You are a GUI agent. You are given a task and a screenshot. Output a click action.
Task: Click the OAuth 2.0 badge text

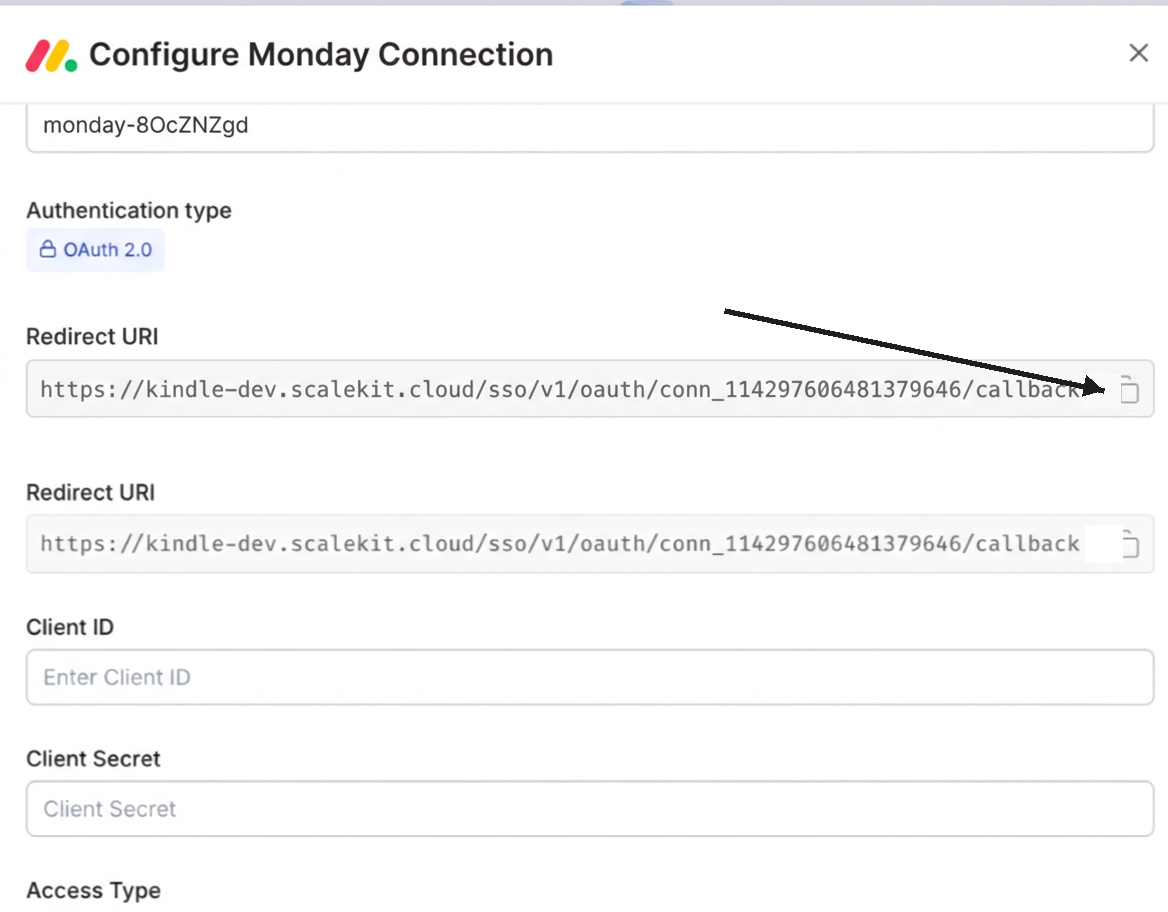(107, 250)
